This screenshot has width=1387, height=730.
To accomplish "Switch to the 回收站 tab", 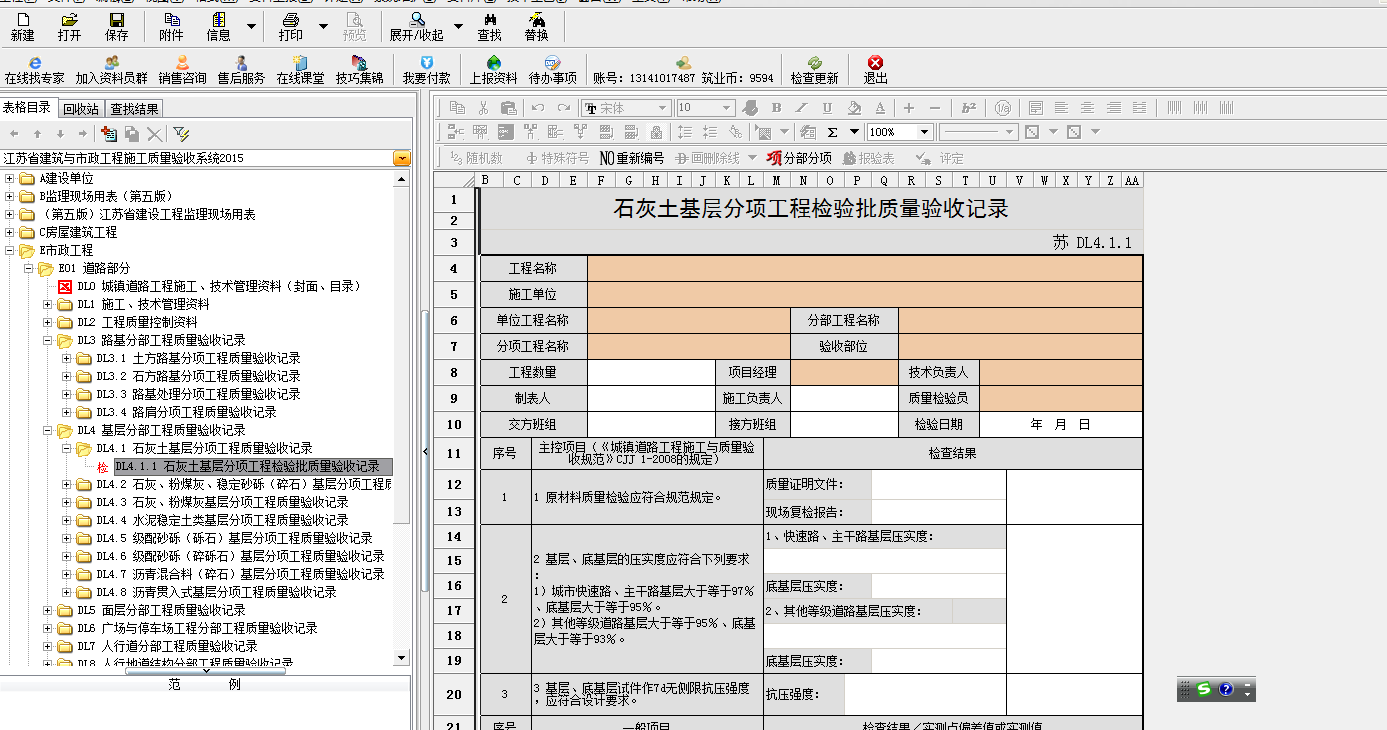I will pos(80,109).
